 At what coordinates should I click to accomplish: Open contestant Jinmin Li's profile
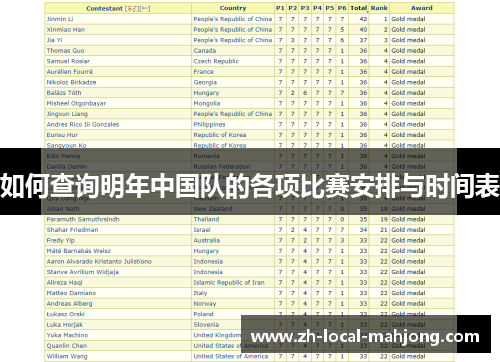60,19
